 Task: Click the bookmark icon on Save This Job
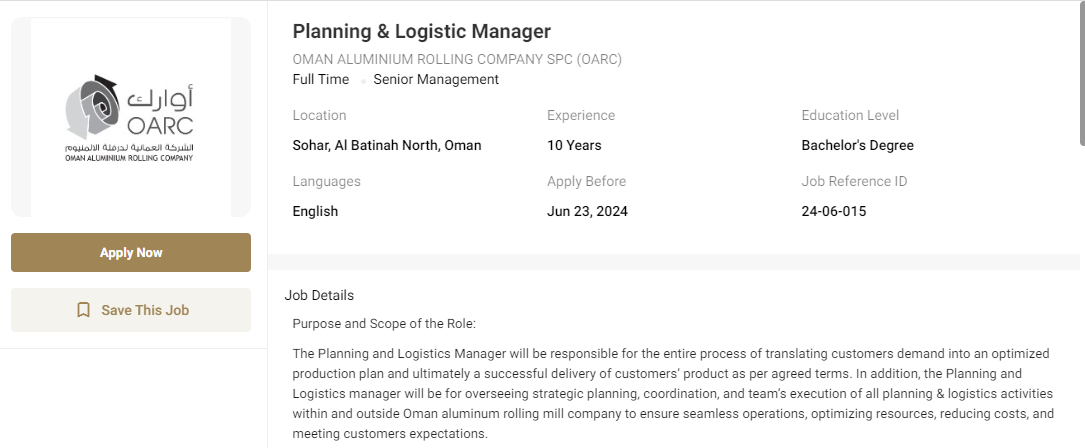click(x=83, y=310)
